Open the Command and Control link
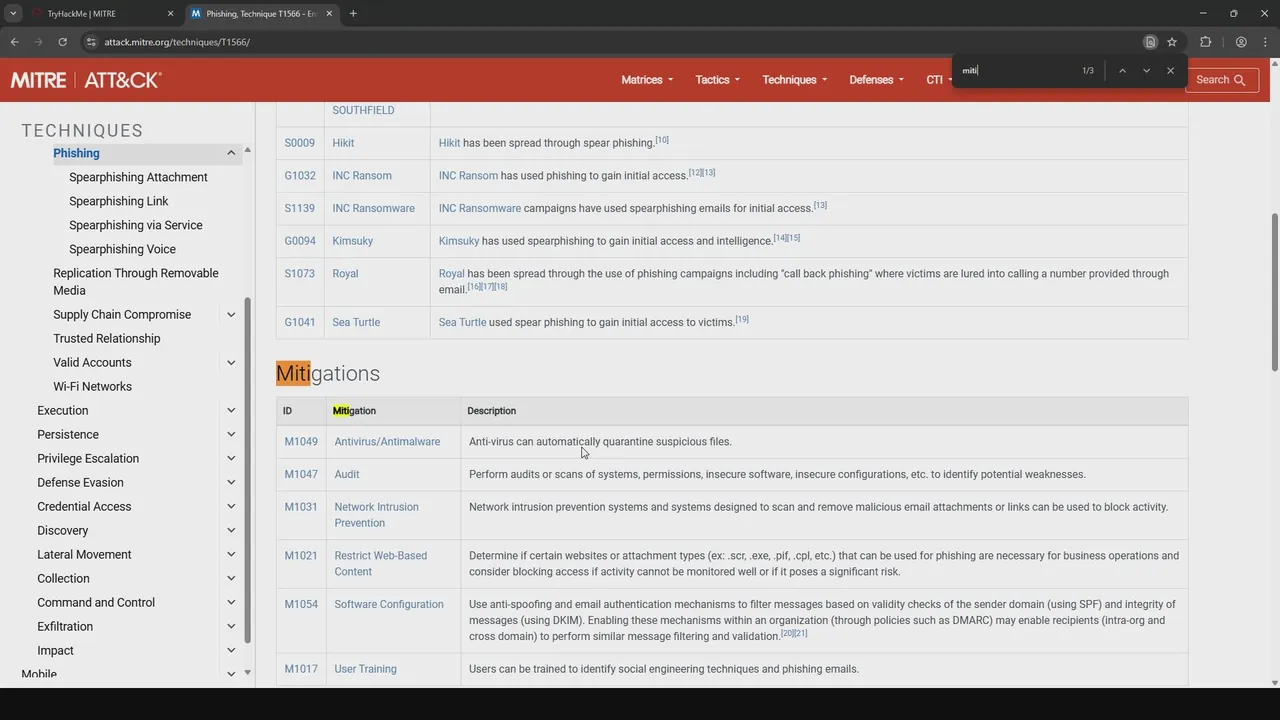 [96, 602]
